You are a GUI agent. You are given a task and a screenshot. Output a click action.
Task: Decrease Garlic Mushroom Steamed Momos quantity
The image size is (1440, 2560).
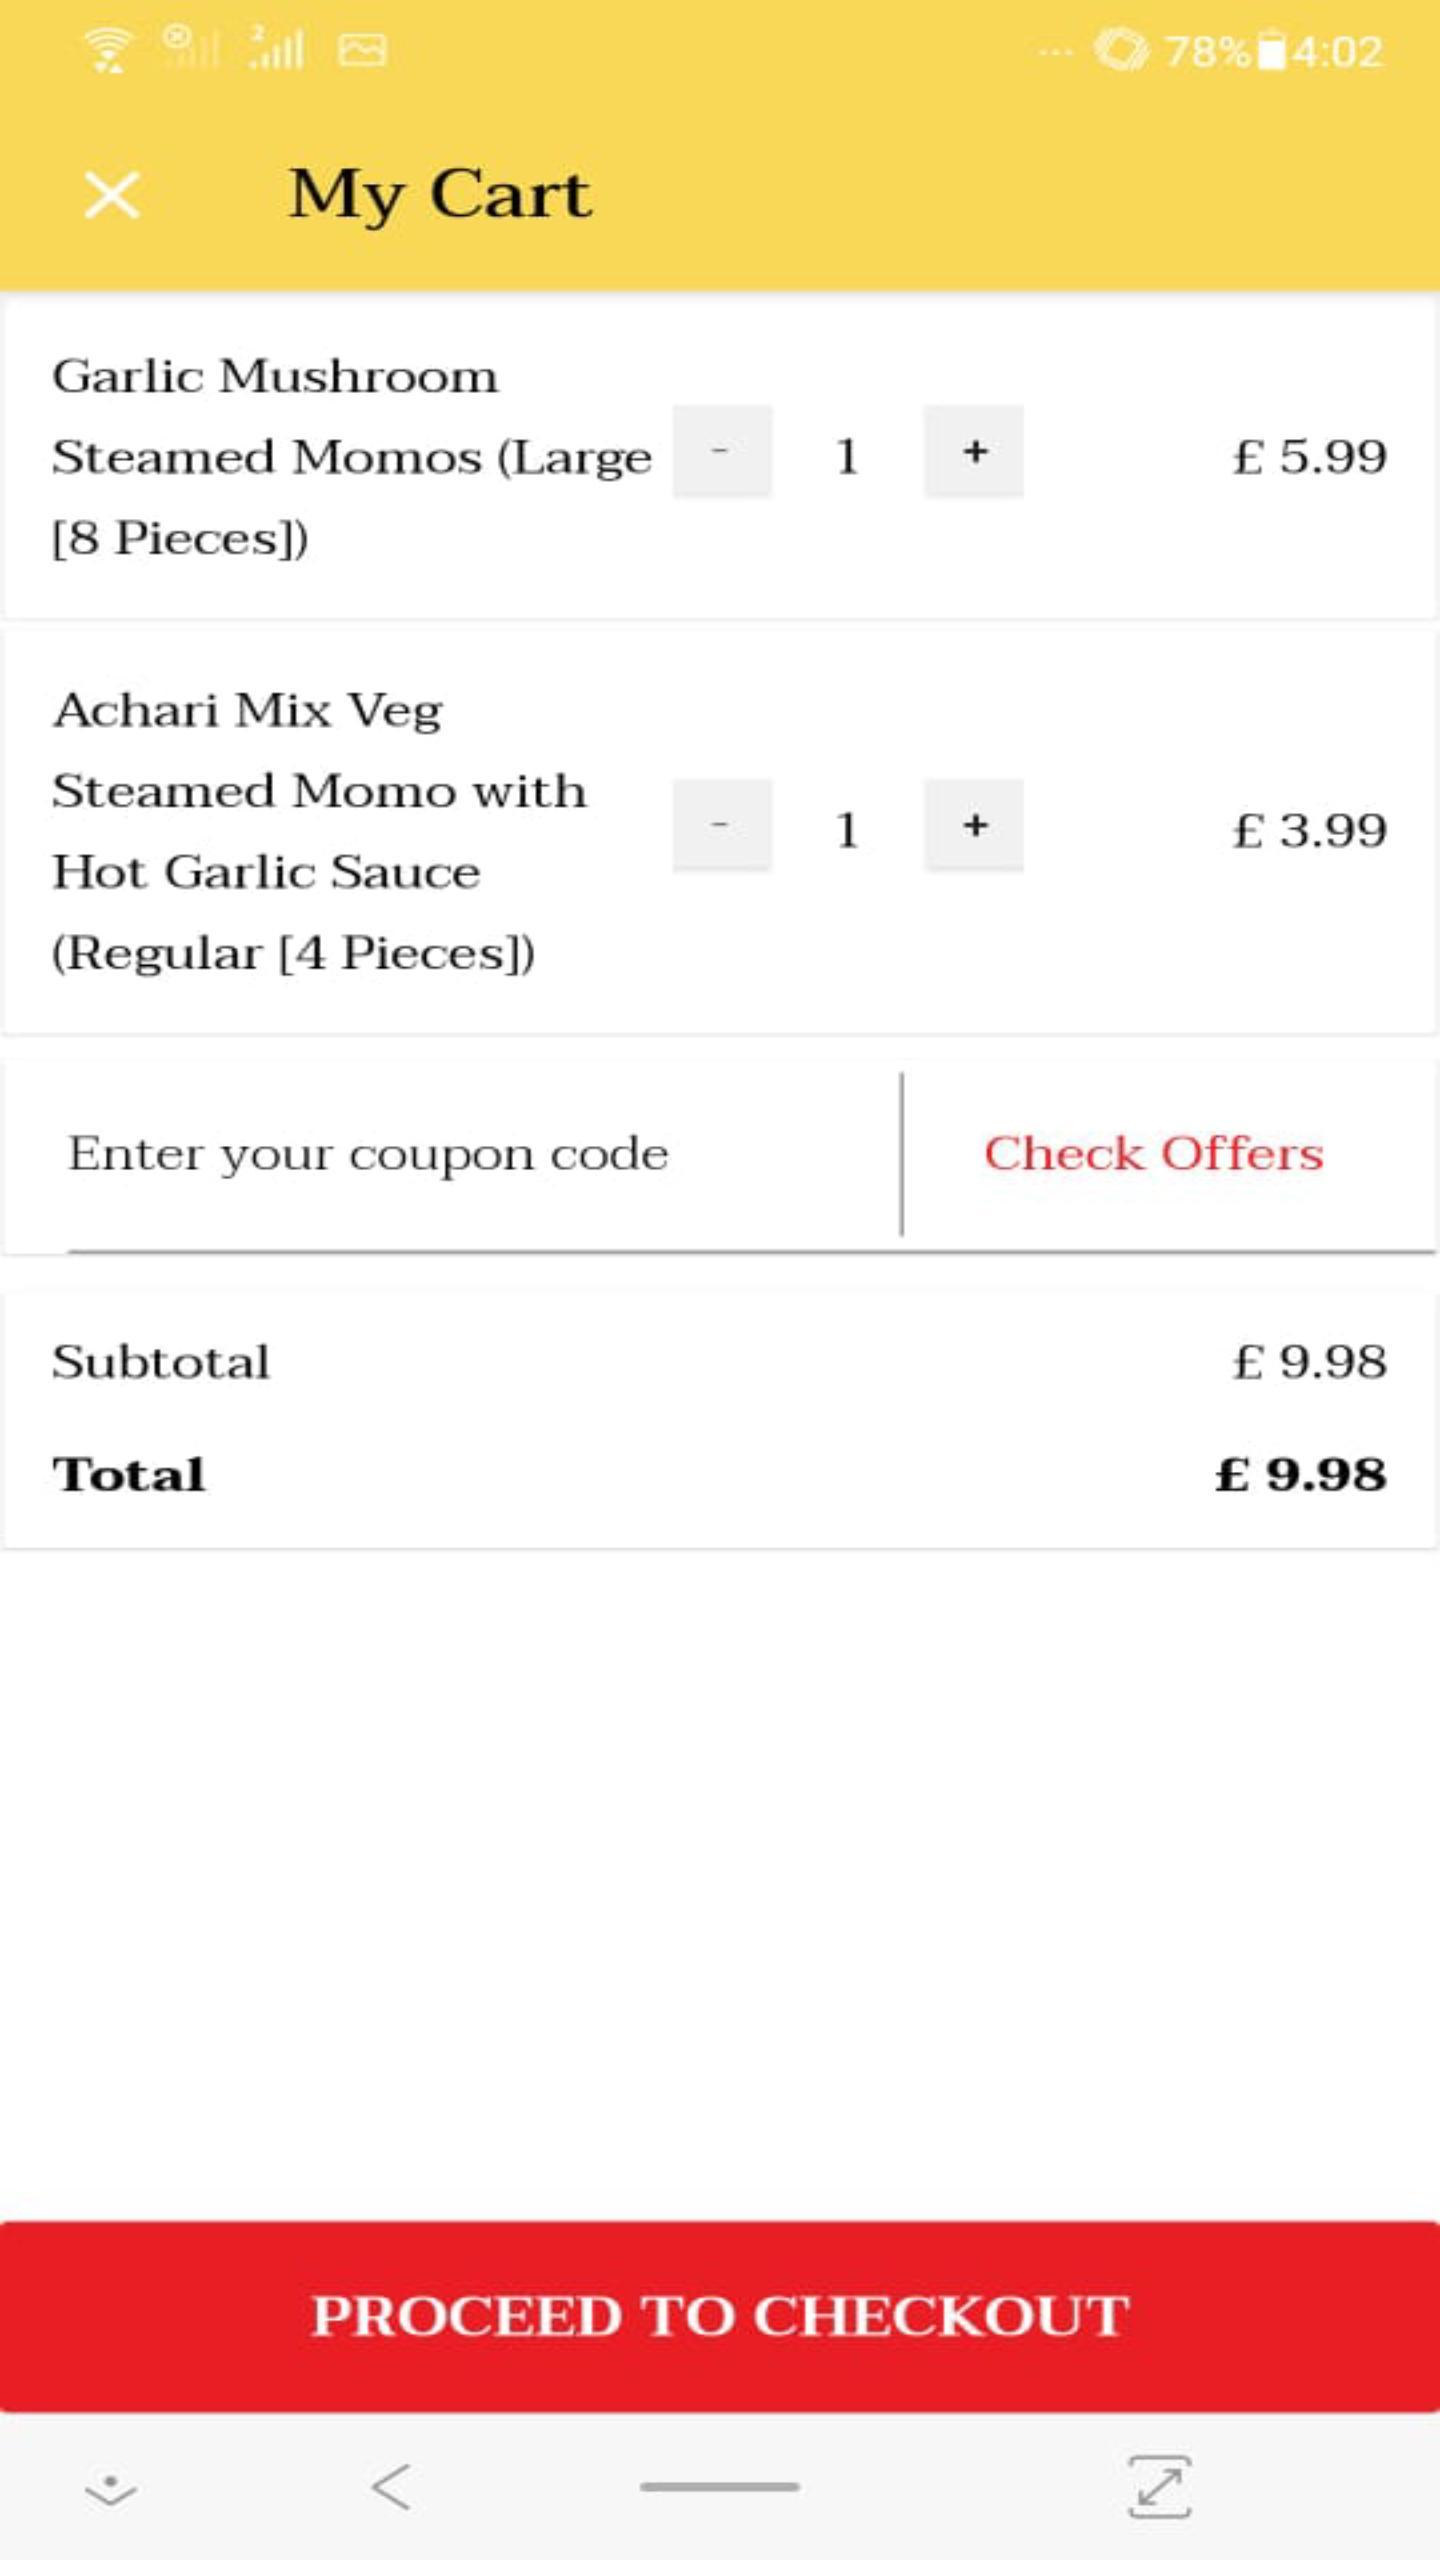(x=722, y=452)
